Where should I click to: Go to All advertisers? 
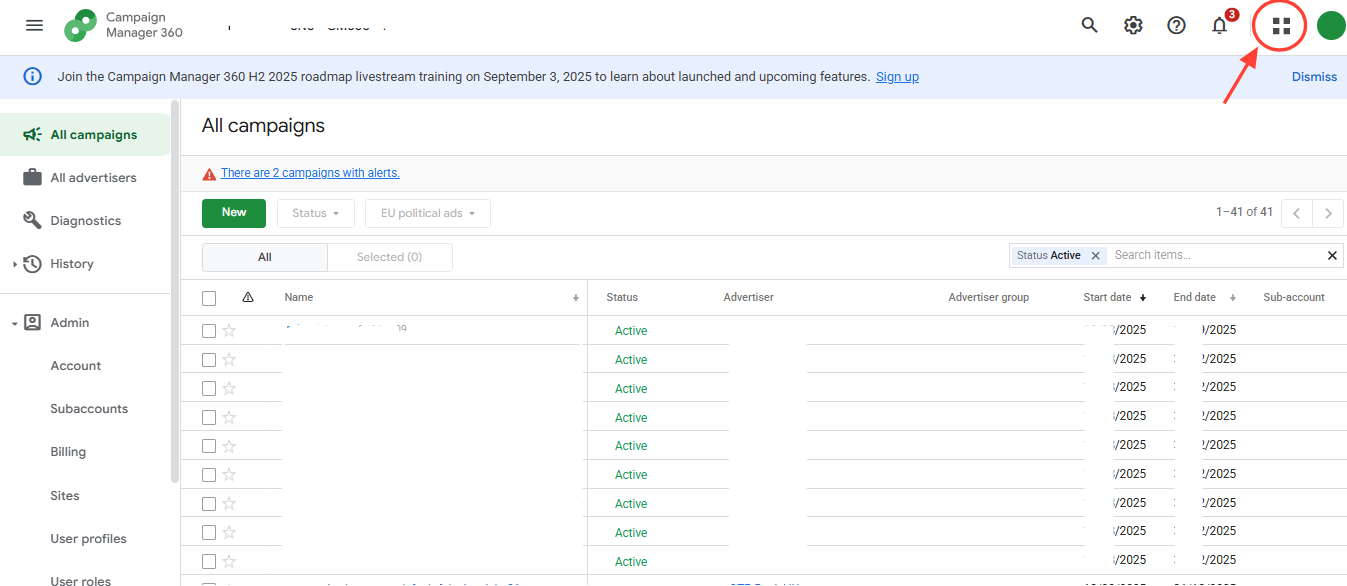coord(94,177)
